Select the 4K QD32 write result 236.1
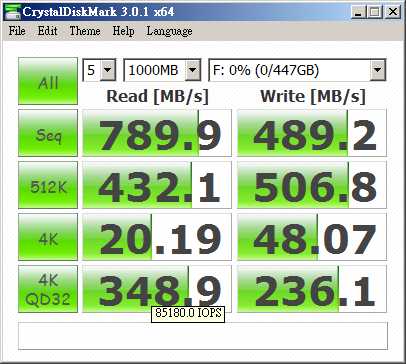The height and width of the screenshot is (364, 406). [x=312, y=289]
